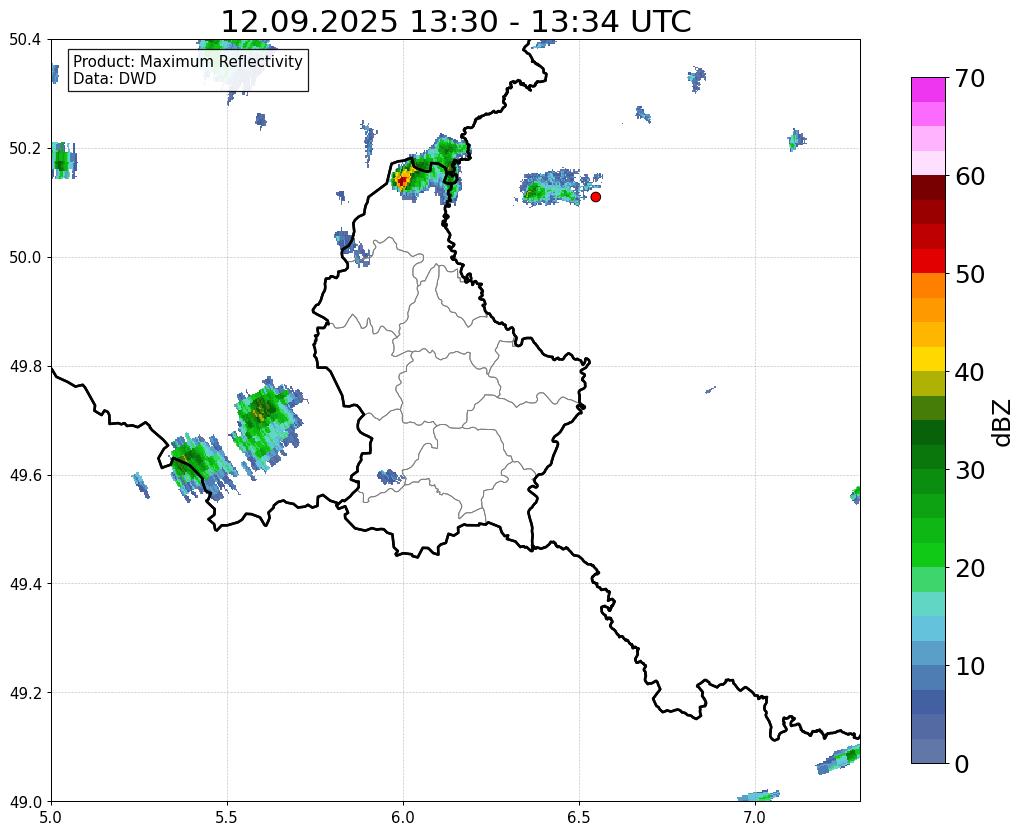The height and width of the screenshot is (834, 1023).
Task: Click the 6.5 longitude tick label
Action: click(579, 818)
